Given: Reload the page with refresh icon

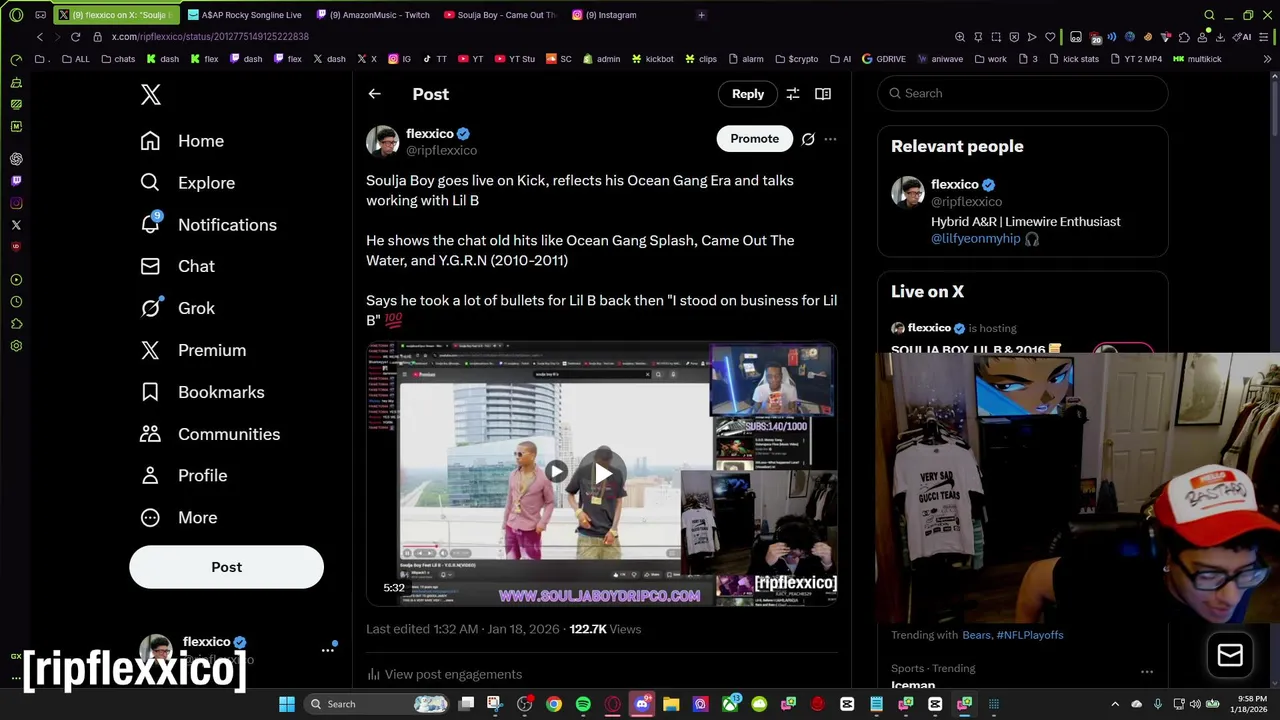Looking at the screenshot, I should [x=75, y=37].
